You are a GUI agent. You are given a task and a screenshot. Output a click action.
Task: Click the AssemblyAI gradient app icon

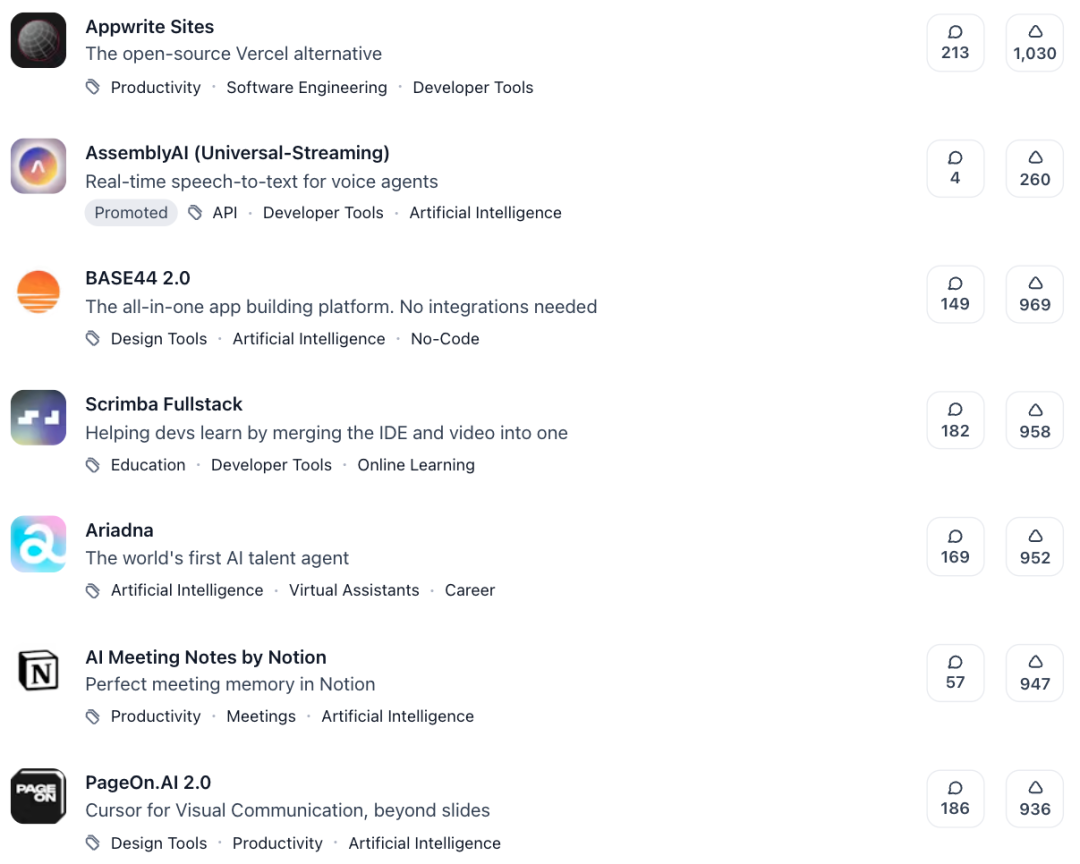pos(38,166)
